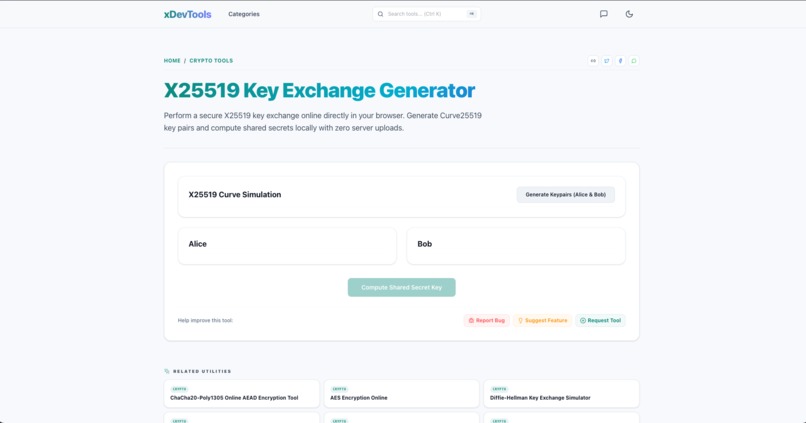Open CRYPTO TOOLS breadcrumb
This screenshot has width=806, height=423.
[211, 61]
